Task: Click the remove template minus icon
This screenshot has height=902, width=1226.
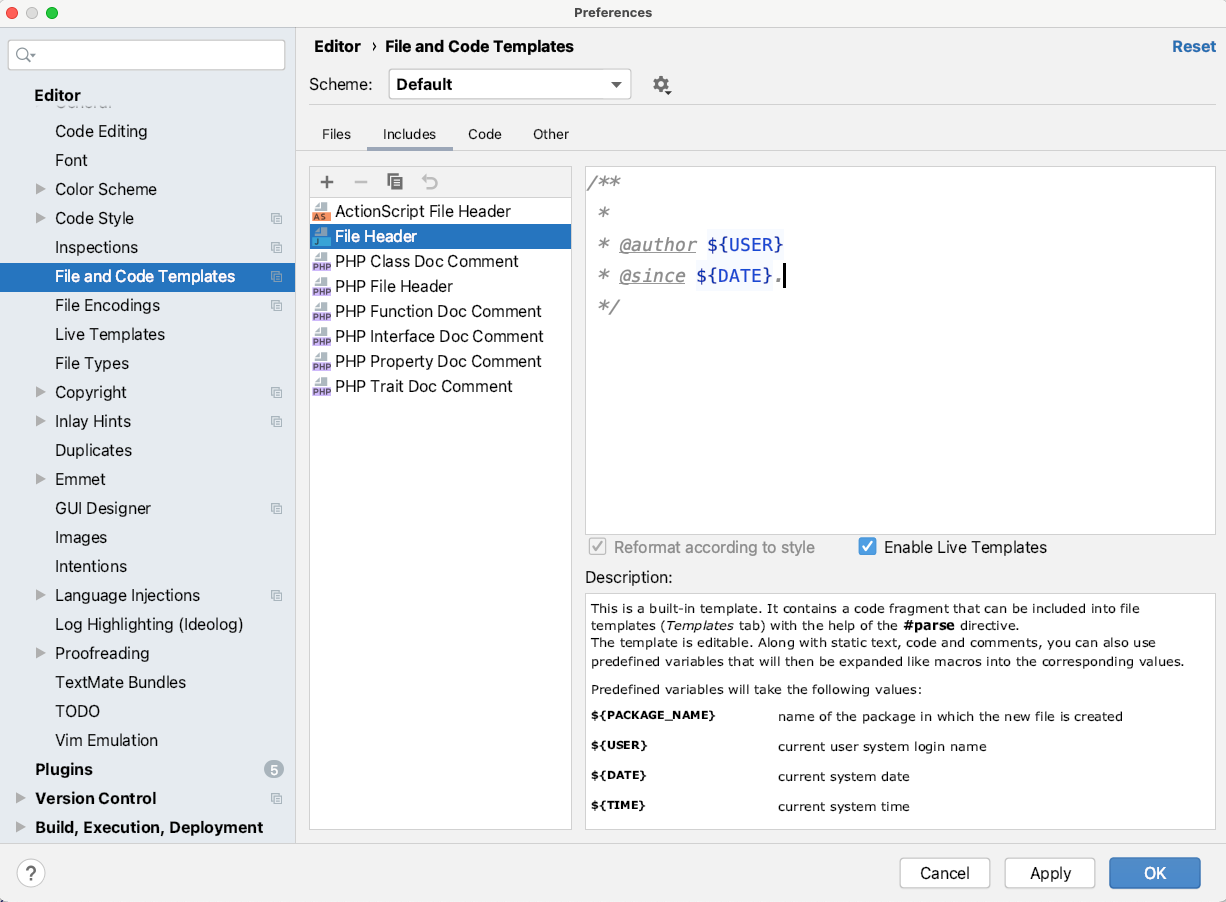Action: coord(361,182)
